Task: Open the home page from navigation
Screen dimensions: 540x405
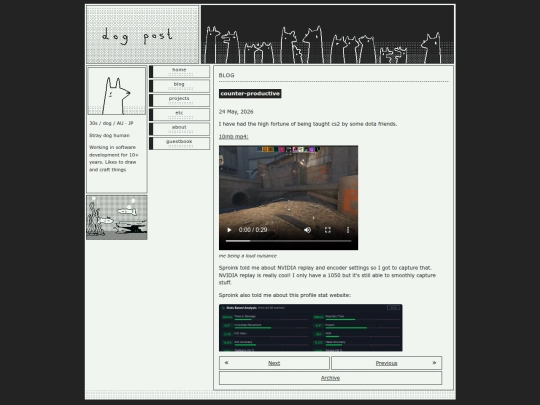Action: tap(179, 72)
